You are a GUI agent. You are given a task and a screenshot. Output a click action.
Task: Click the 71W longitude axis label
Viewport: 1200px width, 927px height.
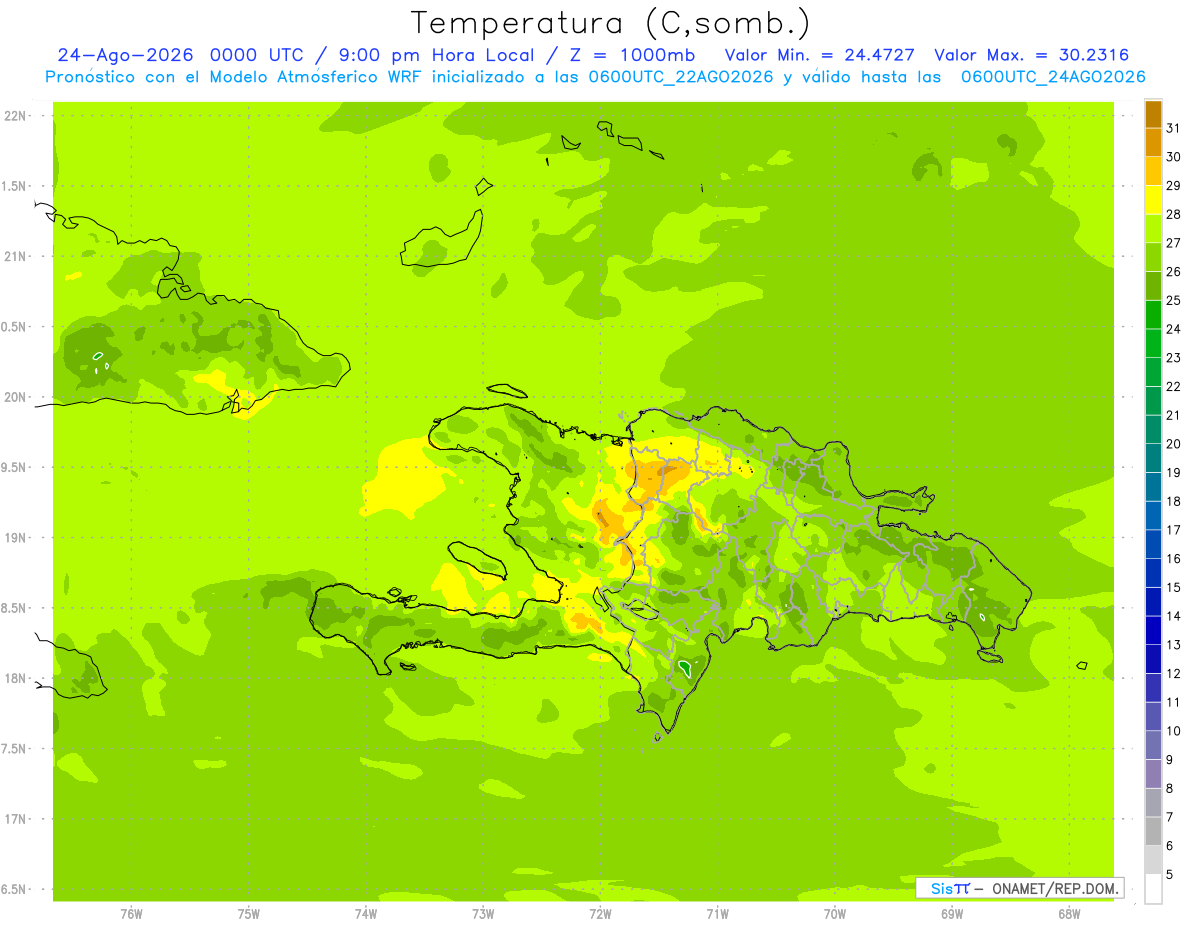pos(717,914)
